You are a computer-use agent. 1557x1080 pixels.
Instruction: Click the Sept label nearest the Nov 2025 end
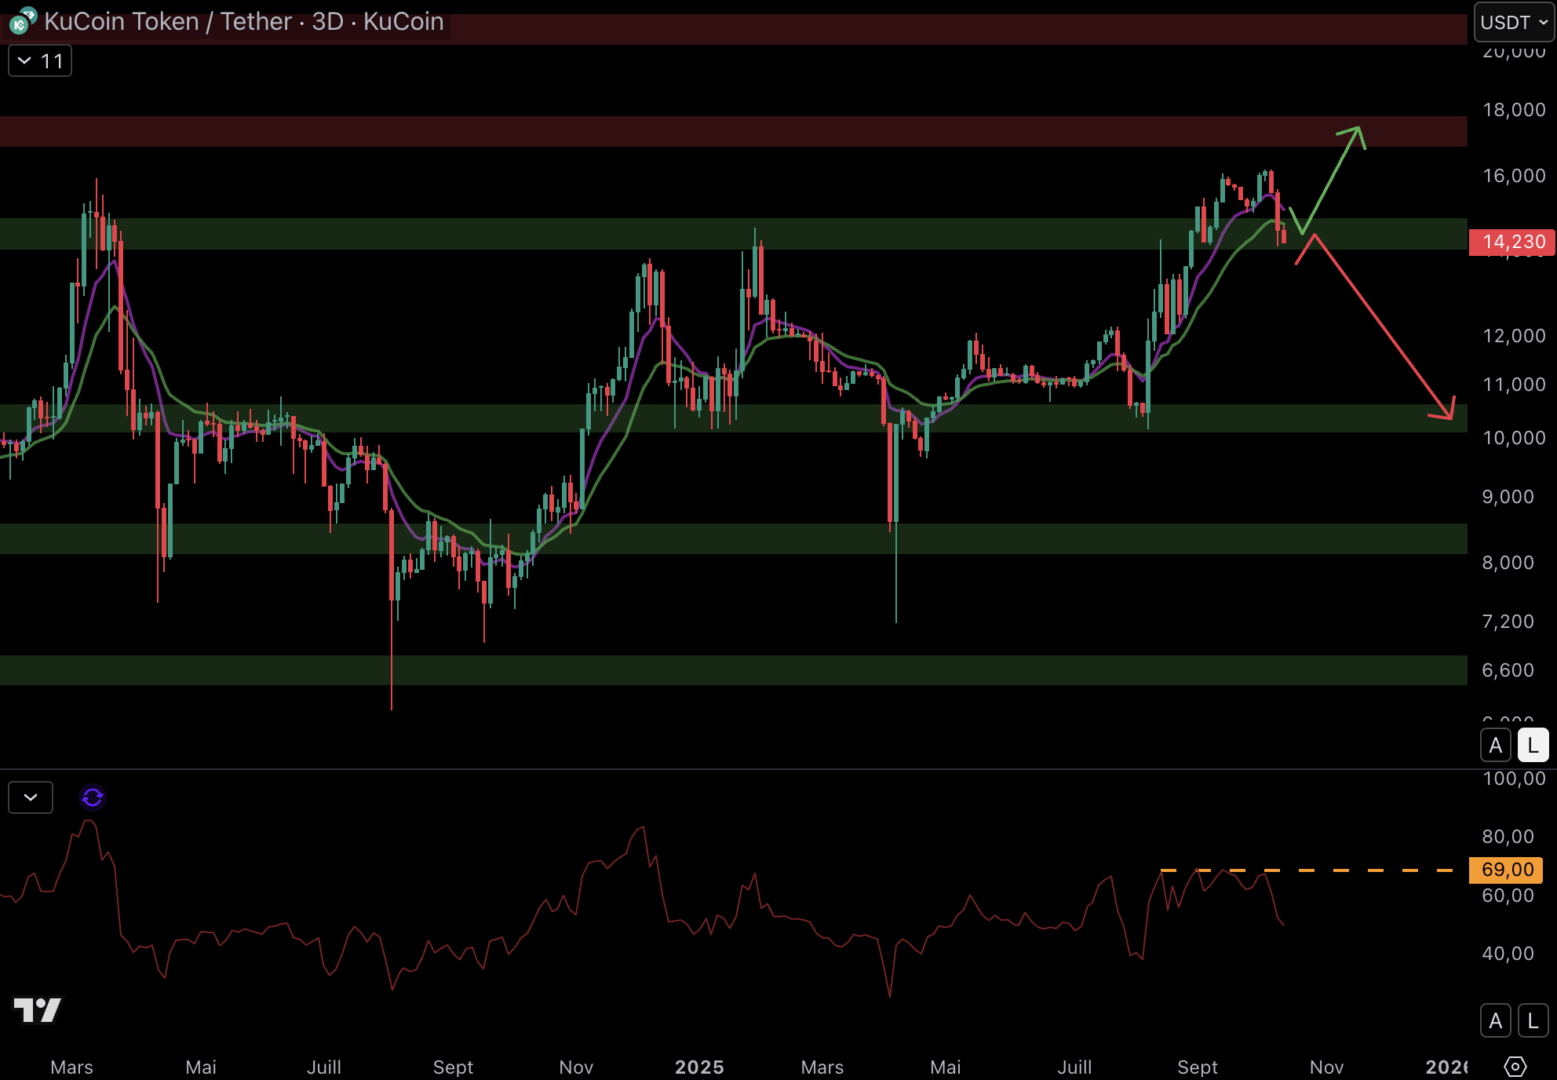(x=1197, y=1067)
